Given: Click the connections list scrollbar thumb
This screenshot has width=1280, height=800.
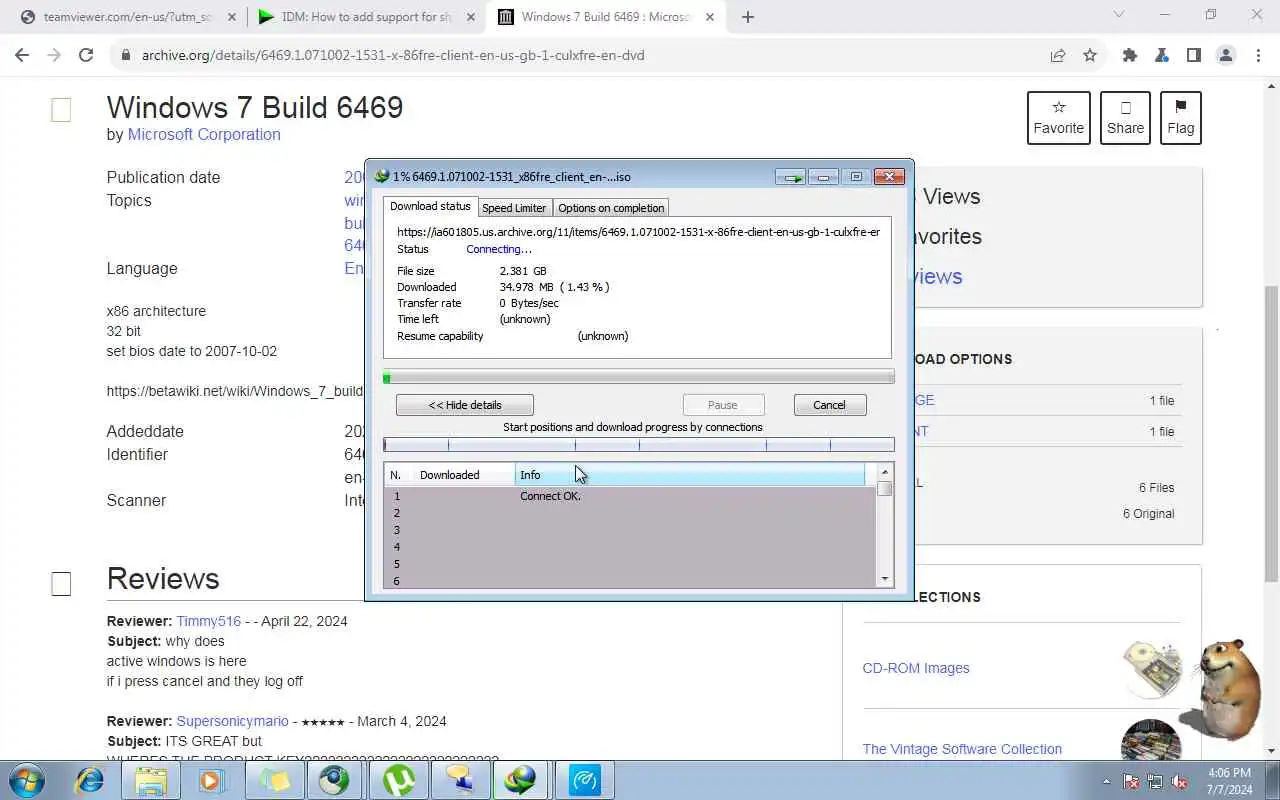Looking at the screenshot, I should point(884,489).
